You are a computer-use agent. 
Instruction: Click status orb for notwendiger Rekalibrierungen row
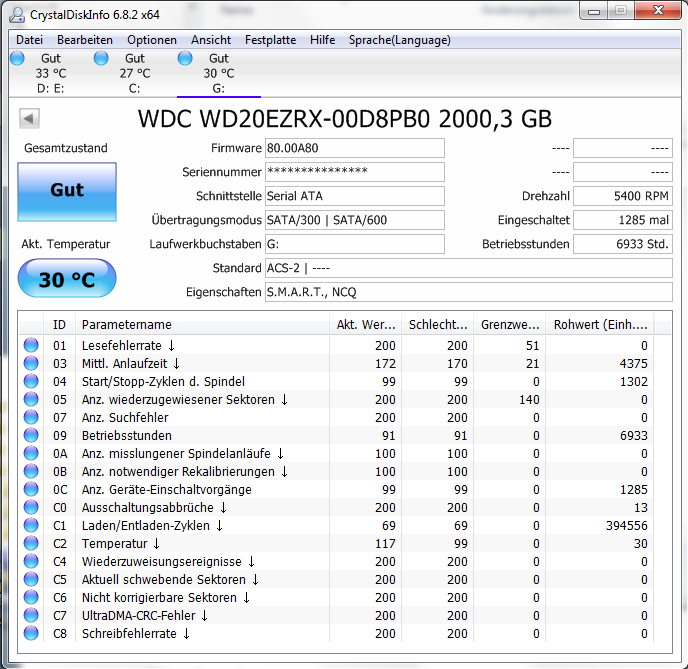31,471
